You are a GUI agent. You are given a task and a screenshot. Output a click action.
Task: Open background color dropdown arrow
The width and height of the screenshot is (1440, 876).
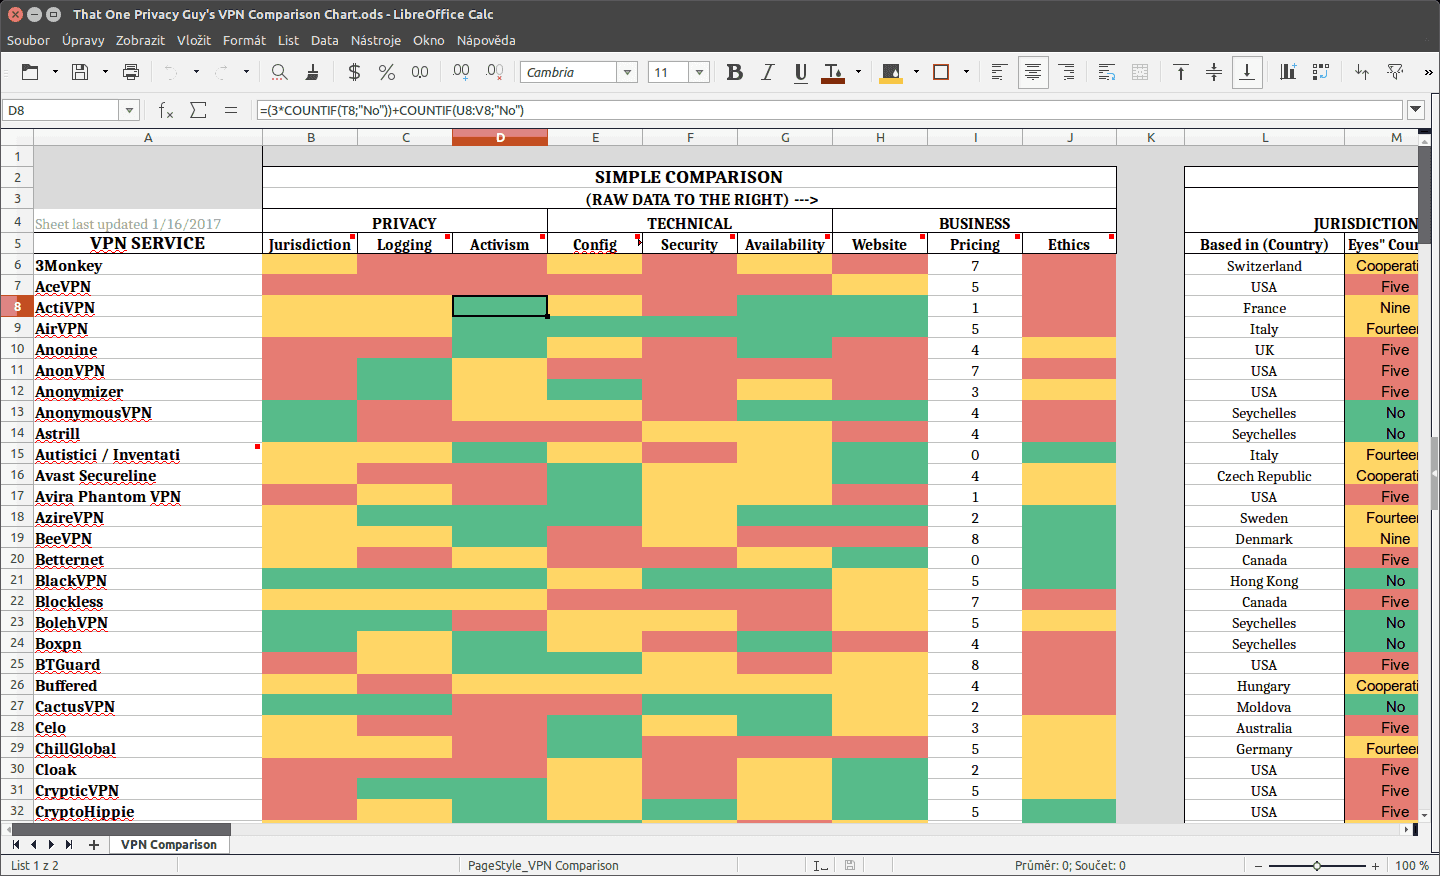(916, 72)
